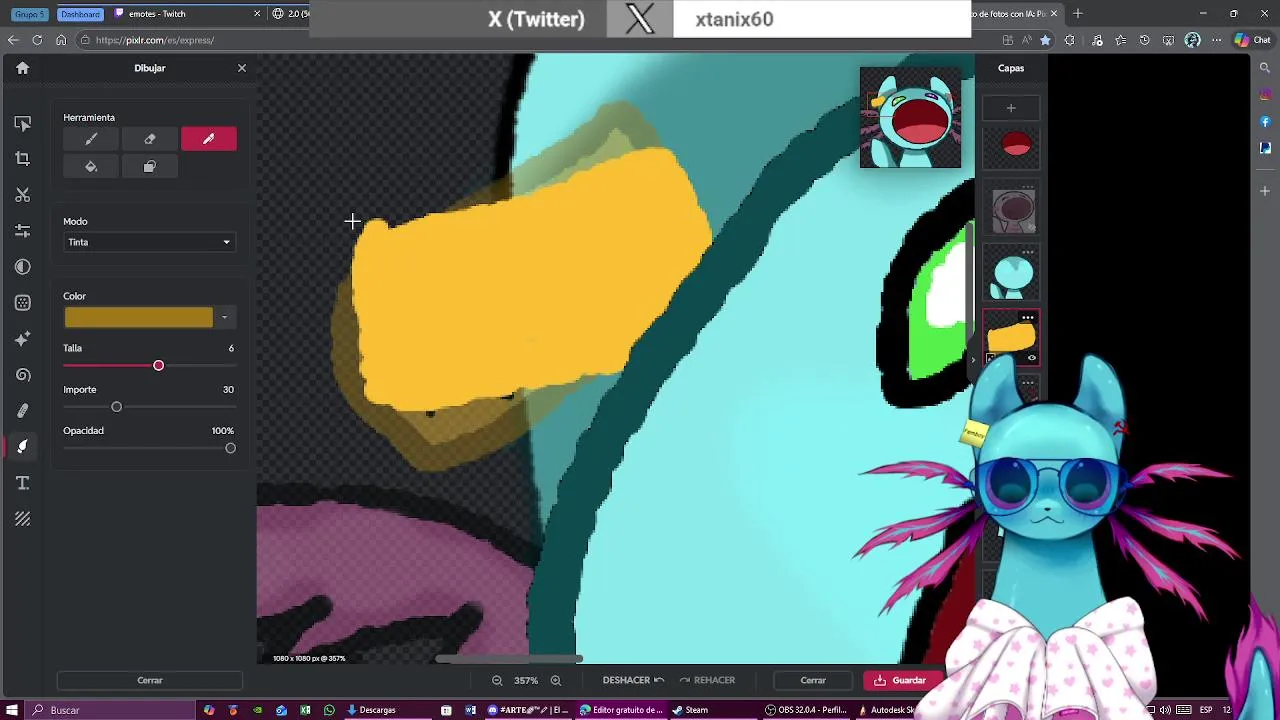Open options menu of cyan character layer
Image resolution: width=1280 pixels, height=720 pixels.
coord(1028,252)
